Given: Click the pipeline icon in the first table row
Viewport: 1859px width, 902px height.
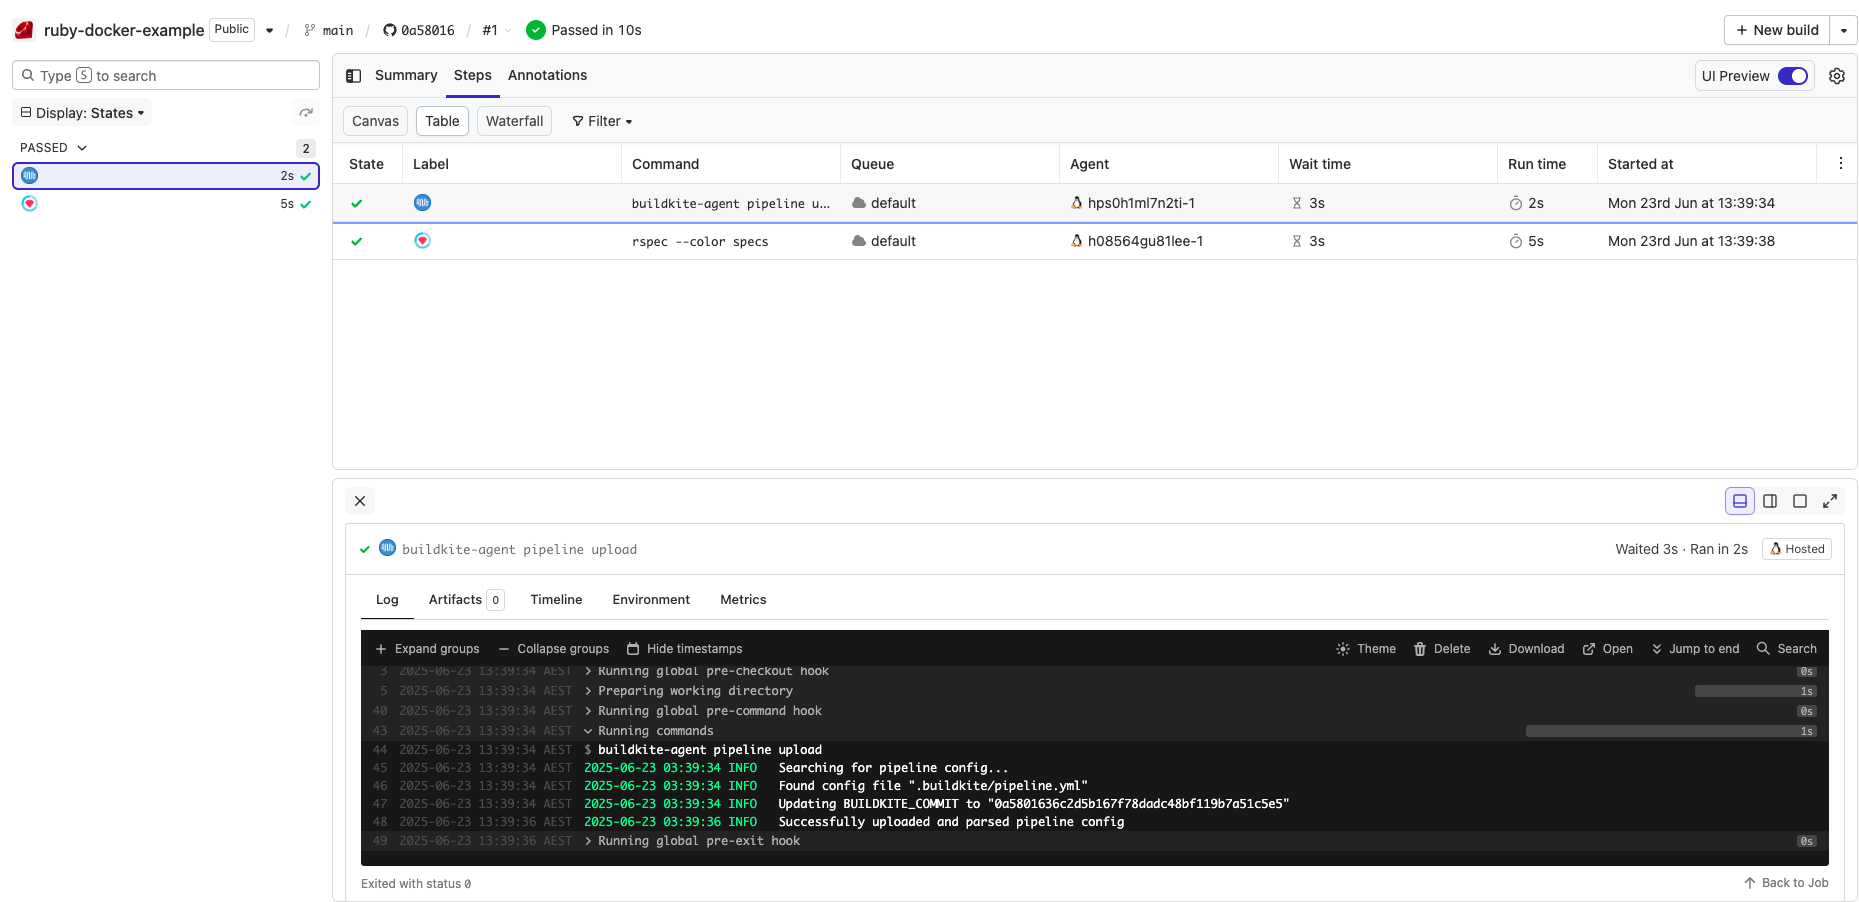Looking at the screenshot, I should (423, 203).
